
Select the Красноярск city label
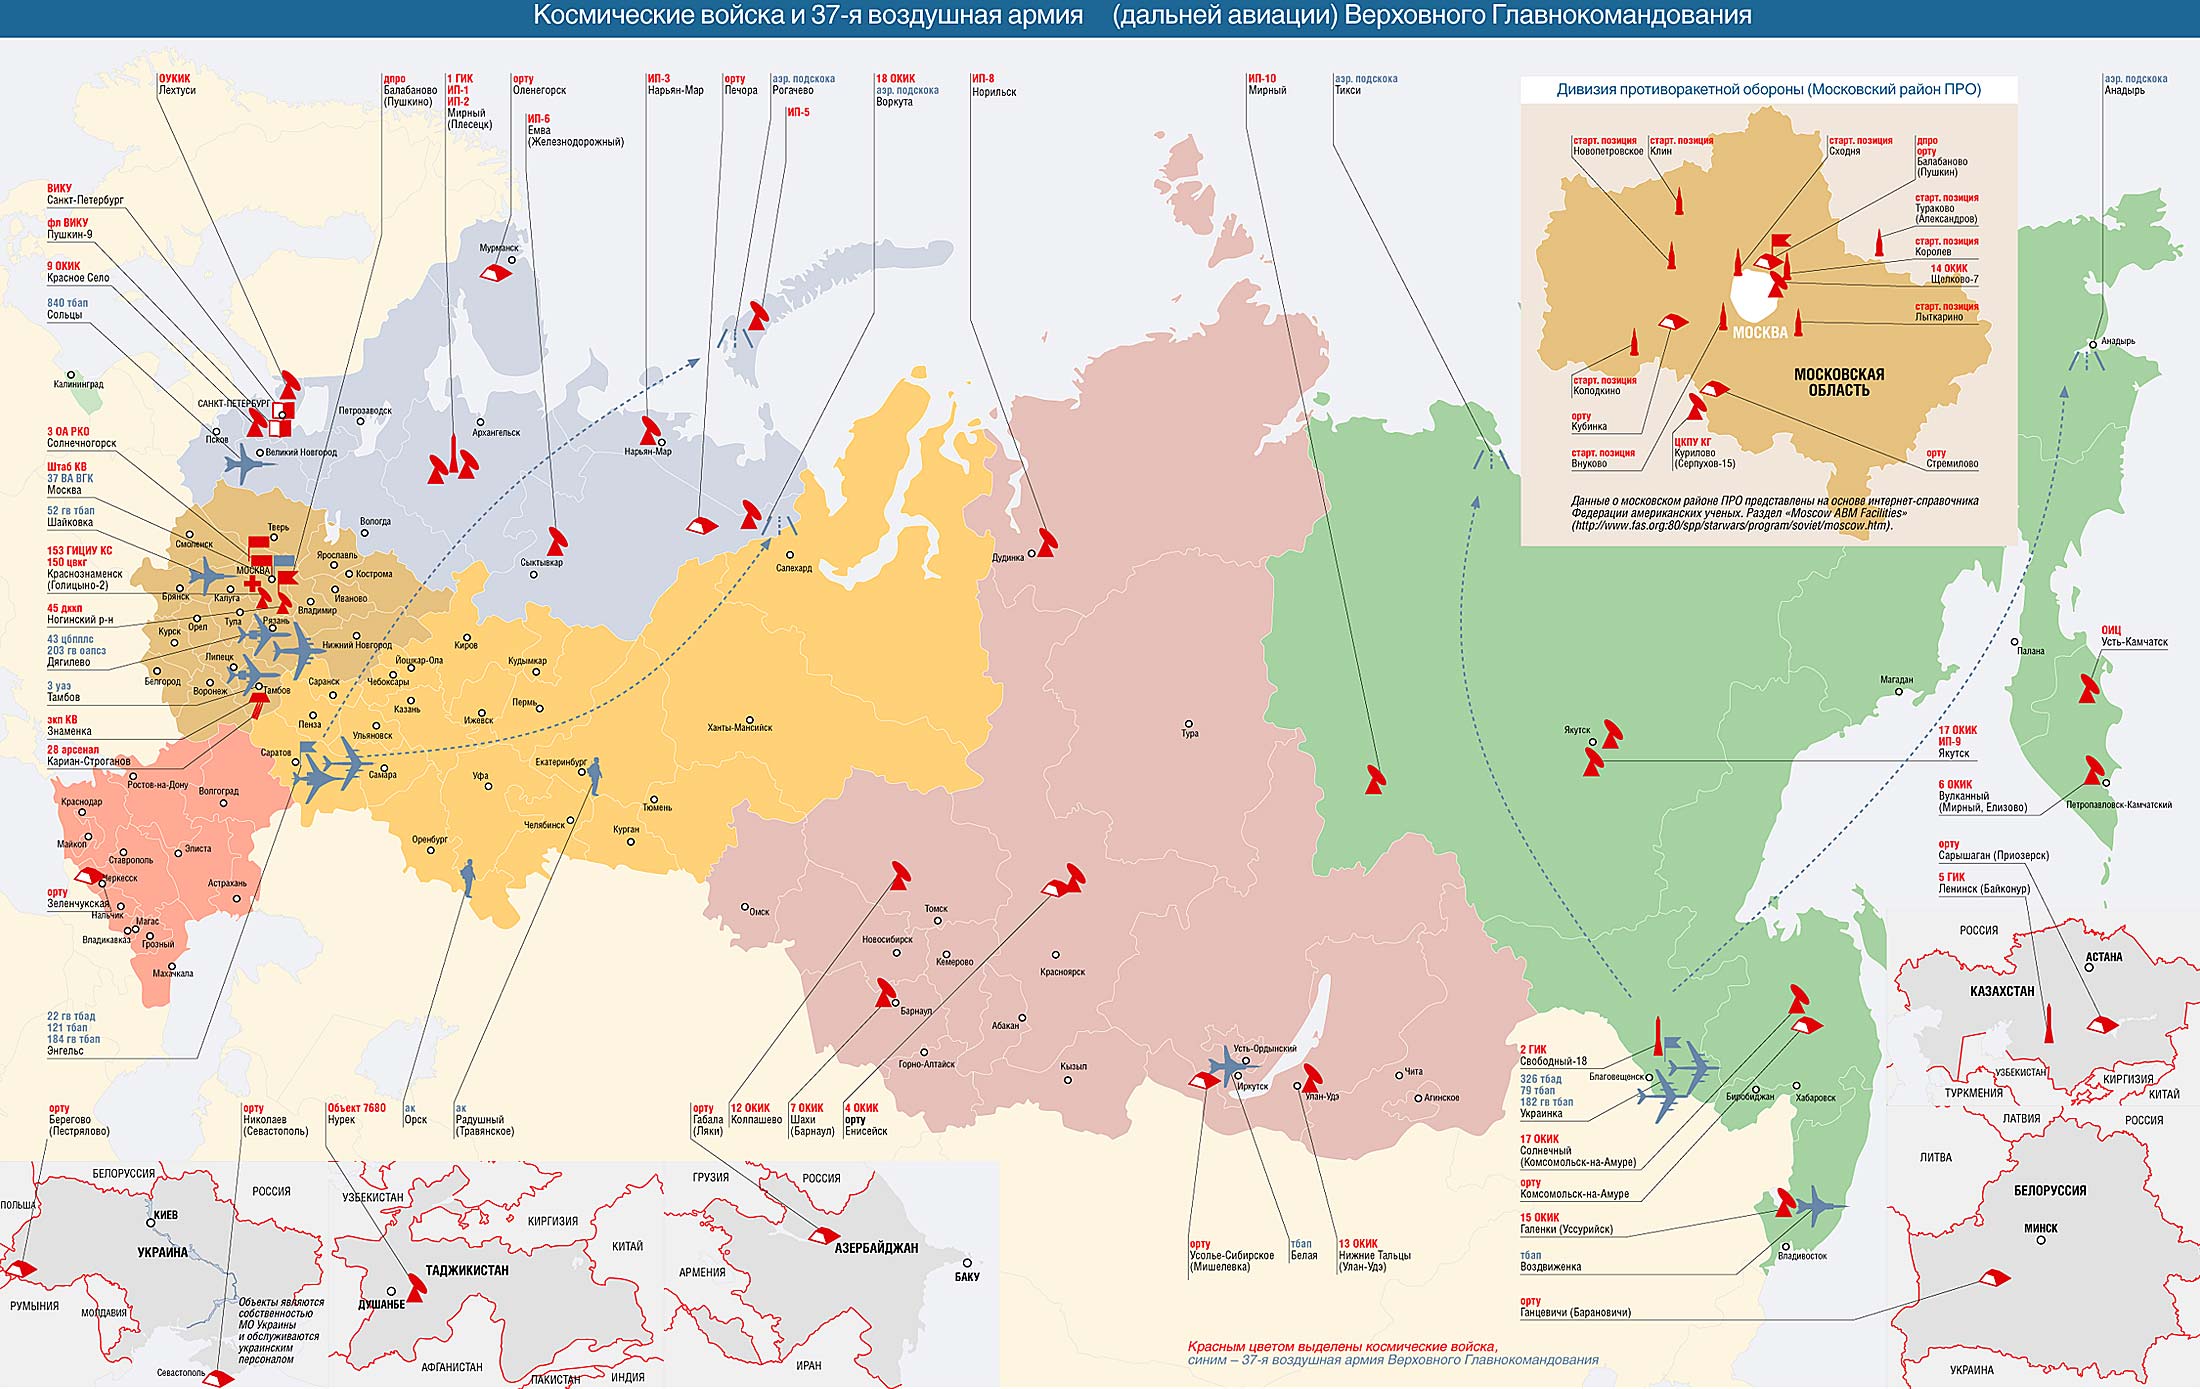point(1062,972)
